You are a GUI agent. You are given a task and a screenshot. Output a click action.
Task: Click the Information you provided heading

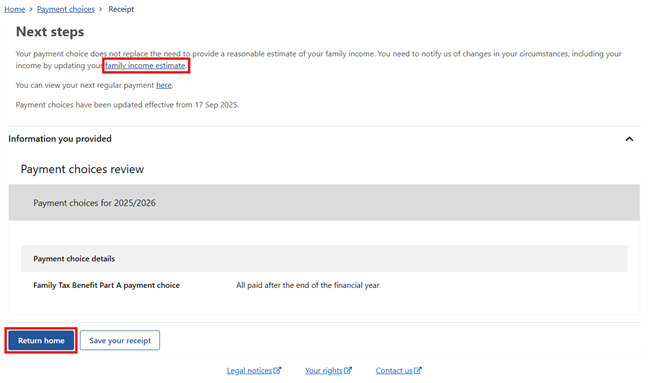60,139
